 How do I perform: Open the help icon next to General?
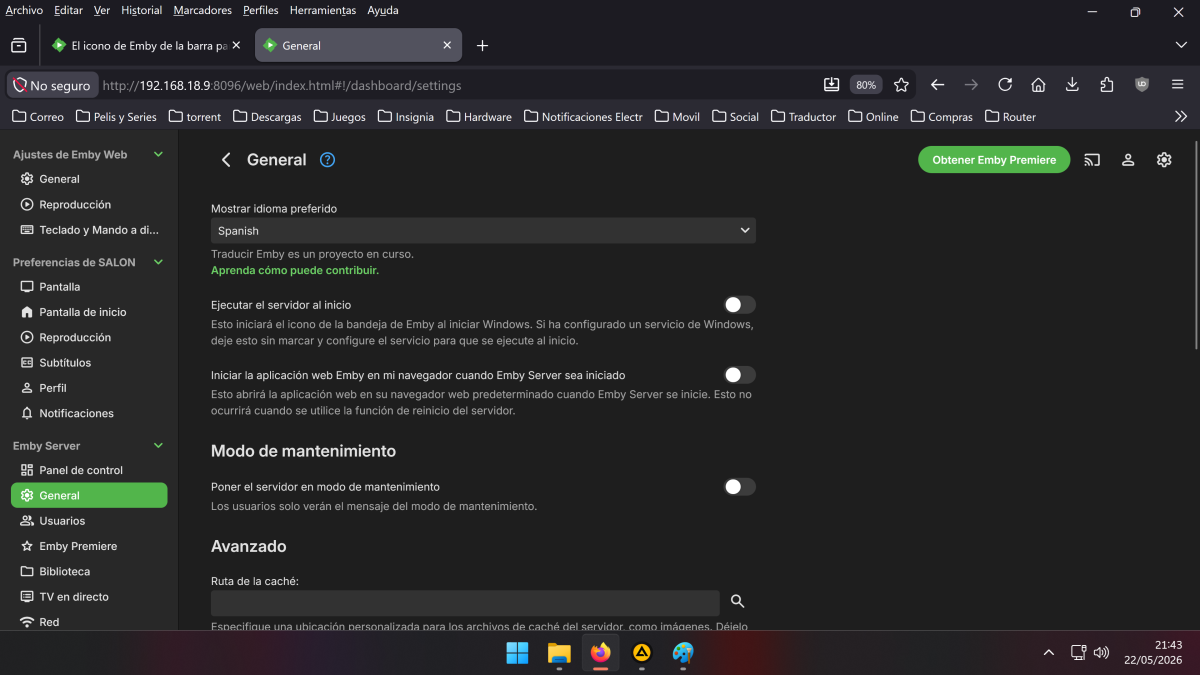(x=327, y=160)
